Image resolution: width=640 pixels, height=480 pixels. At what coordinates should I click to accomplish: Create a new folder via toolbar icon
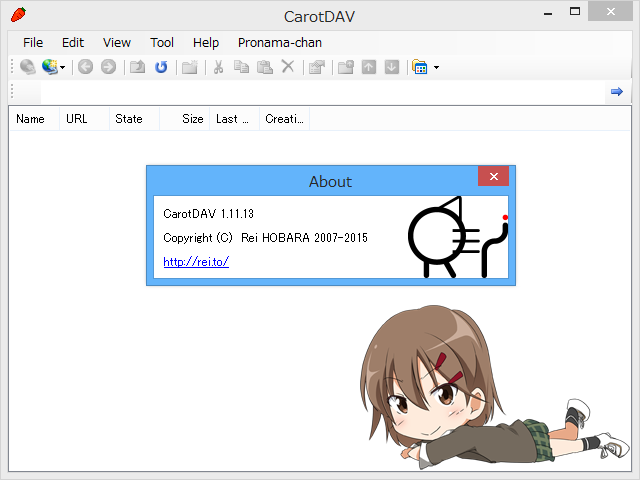pos(190,67)
